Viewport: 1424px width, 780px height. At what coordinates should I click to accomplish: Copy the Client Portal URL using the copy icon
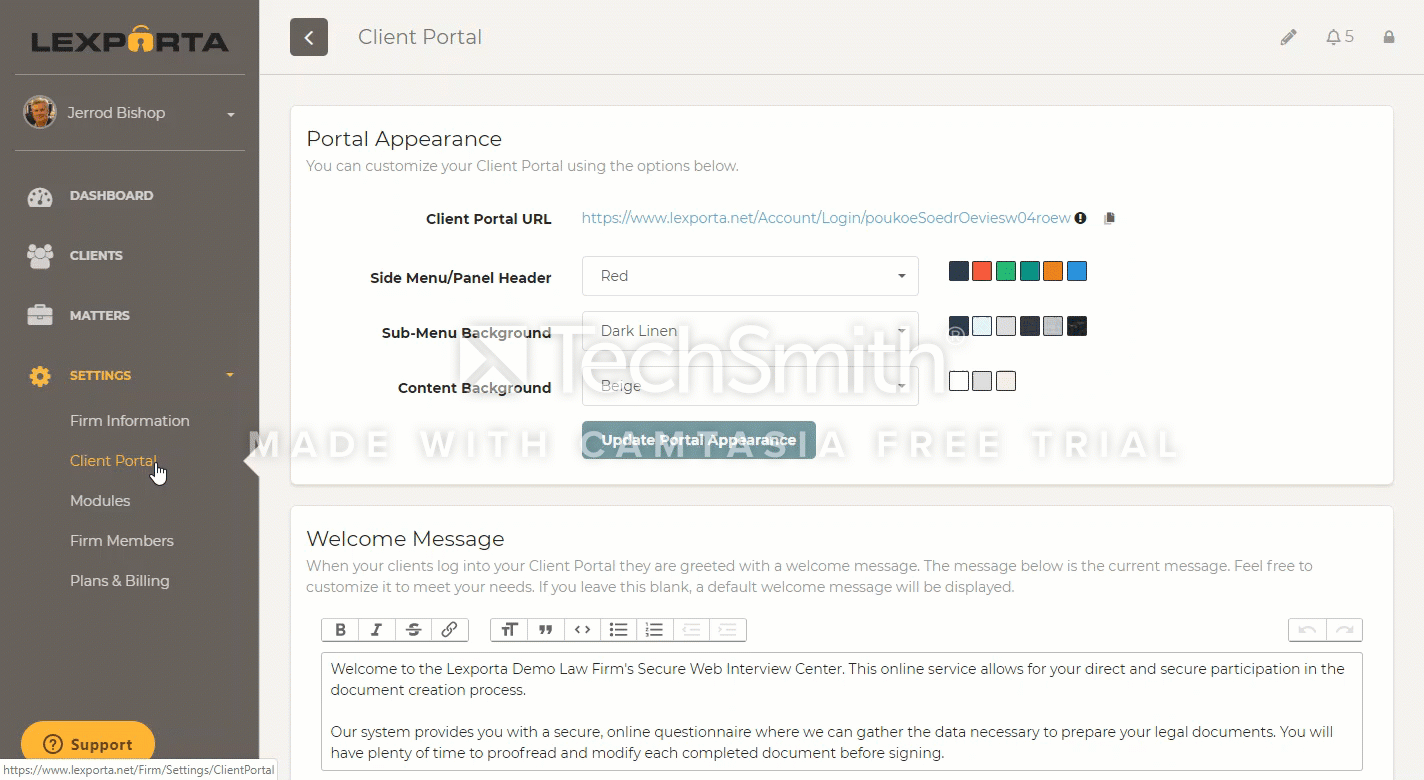click(1109, 218)
